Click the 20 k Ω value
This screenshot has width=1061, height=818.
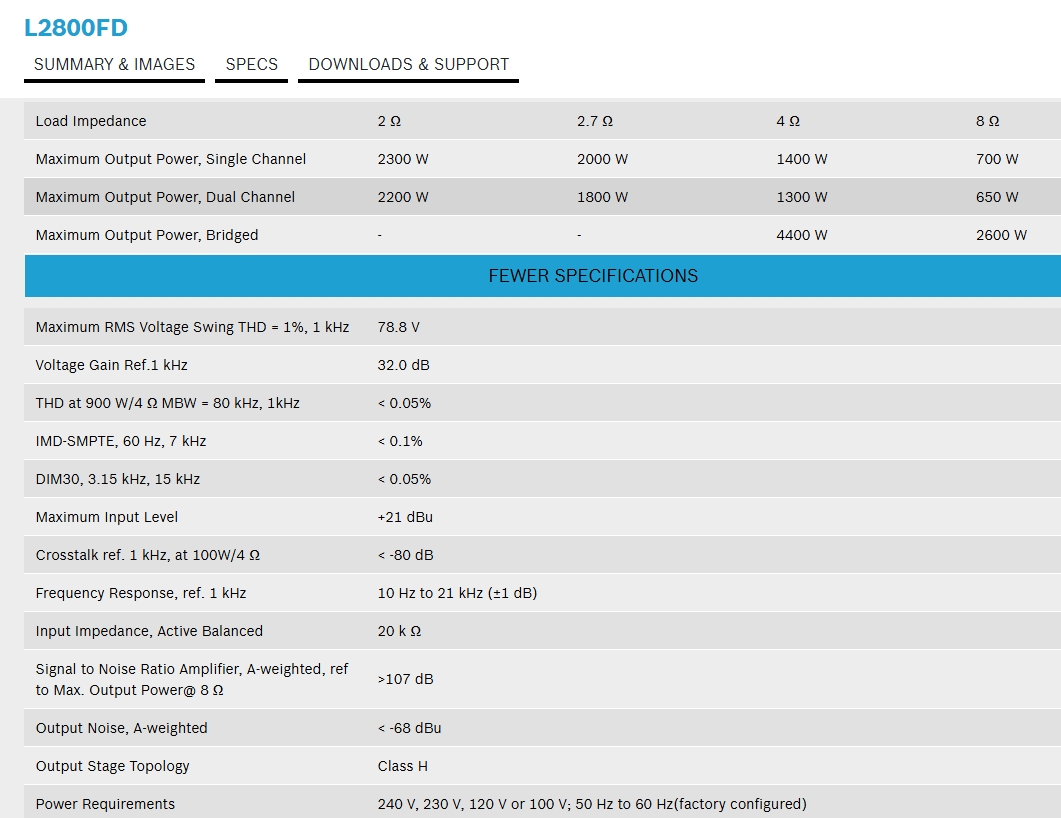tap(399, 631)
